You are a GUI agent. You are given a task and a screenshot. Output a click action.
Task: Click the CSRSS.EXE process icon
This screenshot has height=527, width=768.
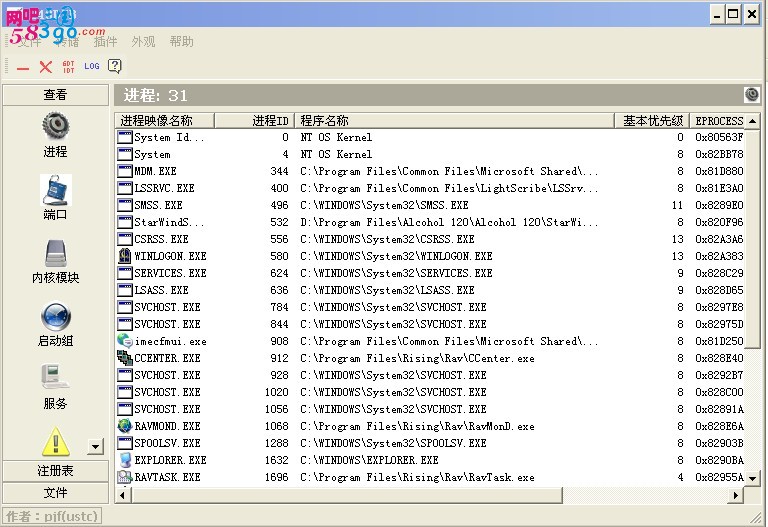pyautogui.click(x=125, y=239)
